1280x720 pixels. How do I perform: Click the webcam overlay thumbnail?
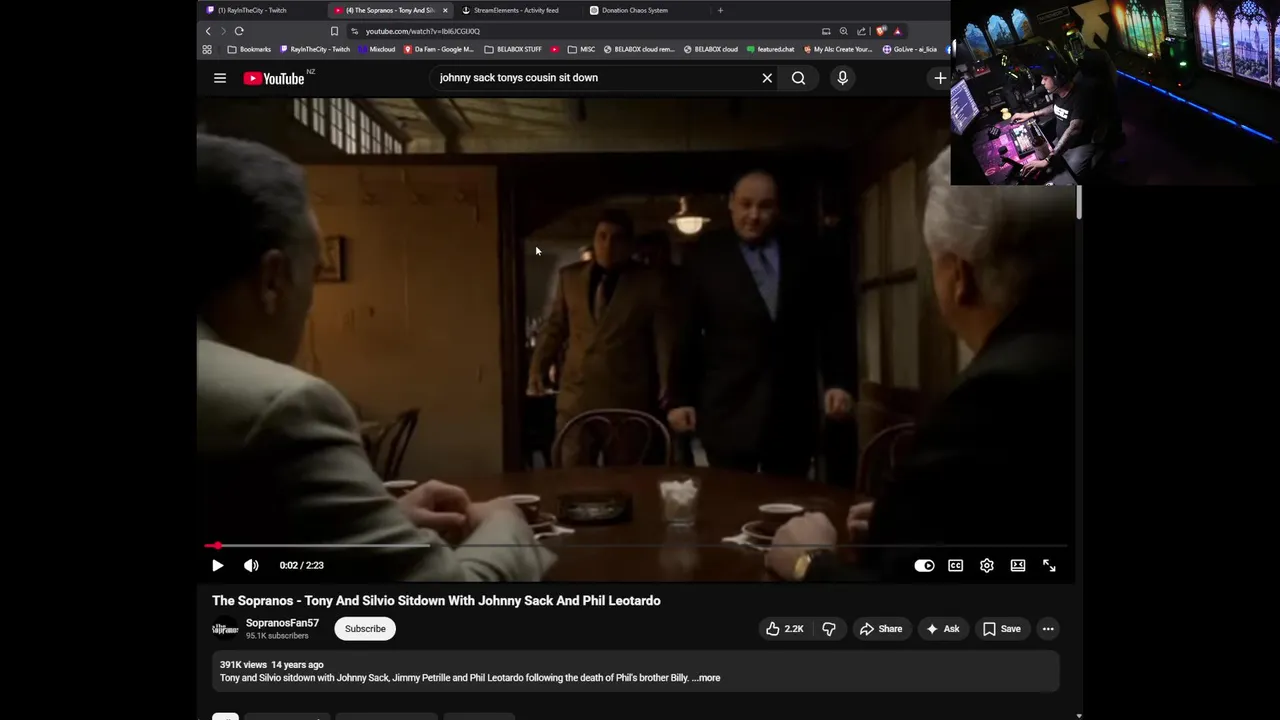1115,92
